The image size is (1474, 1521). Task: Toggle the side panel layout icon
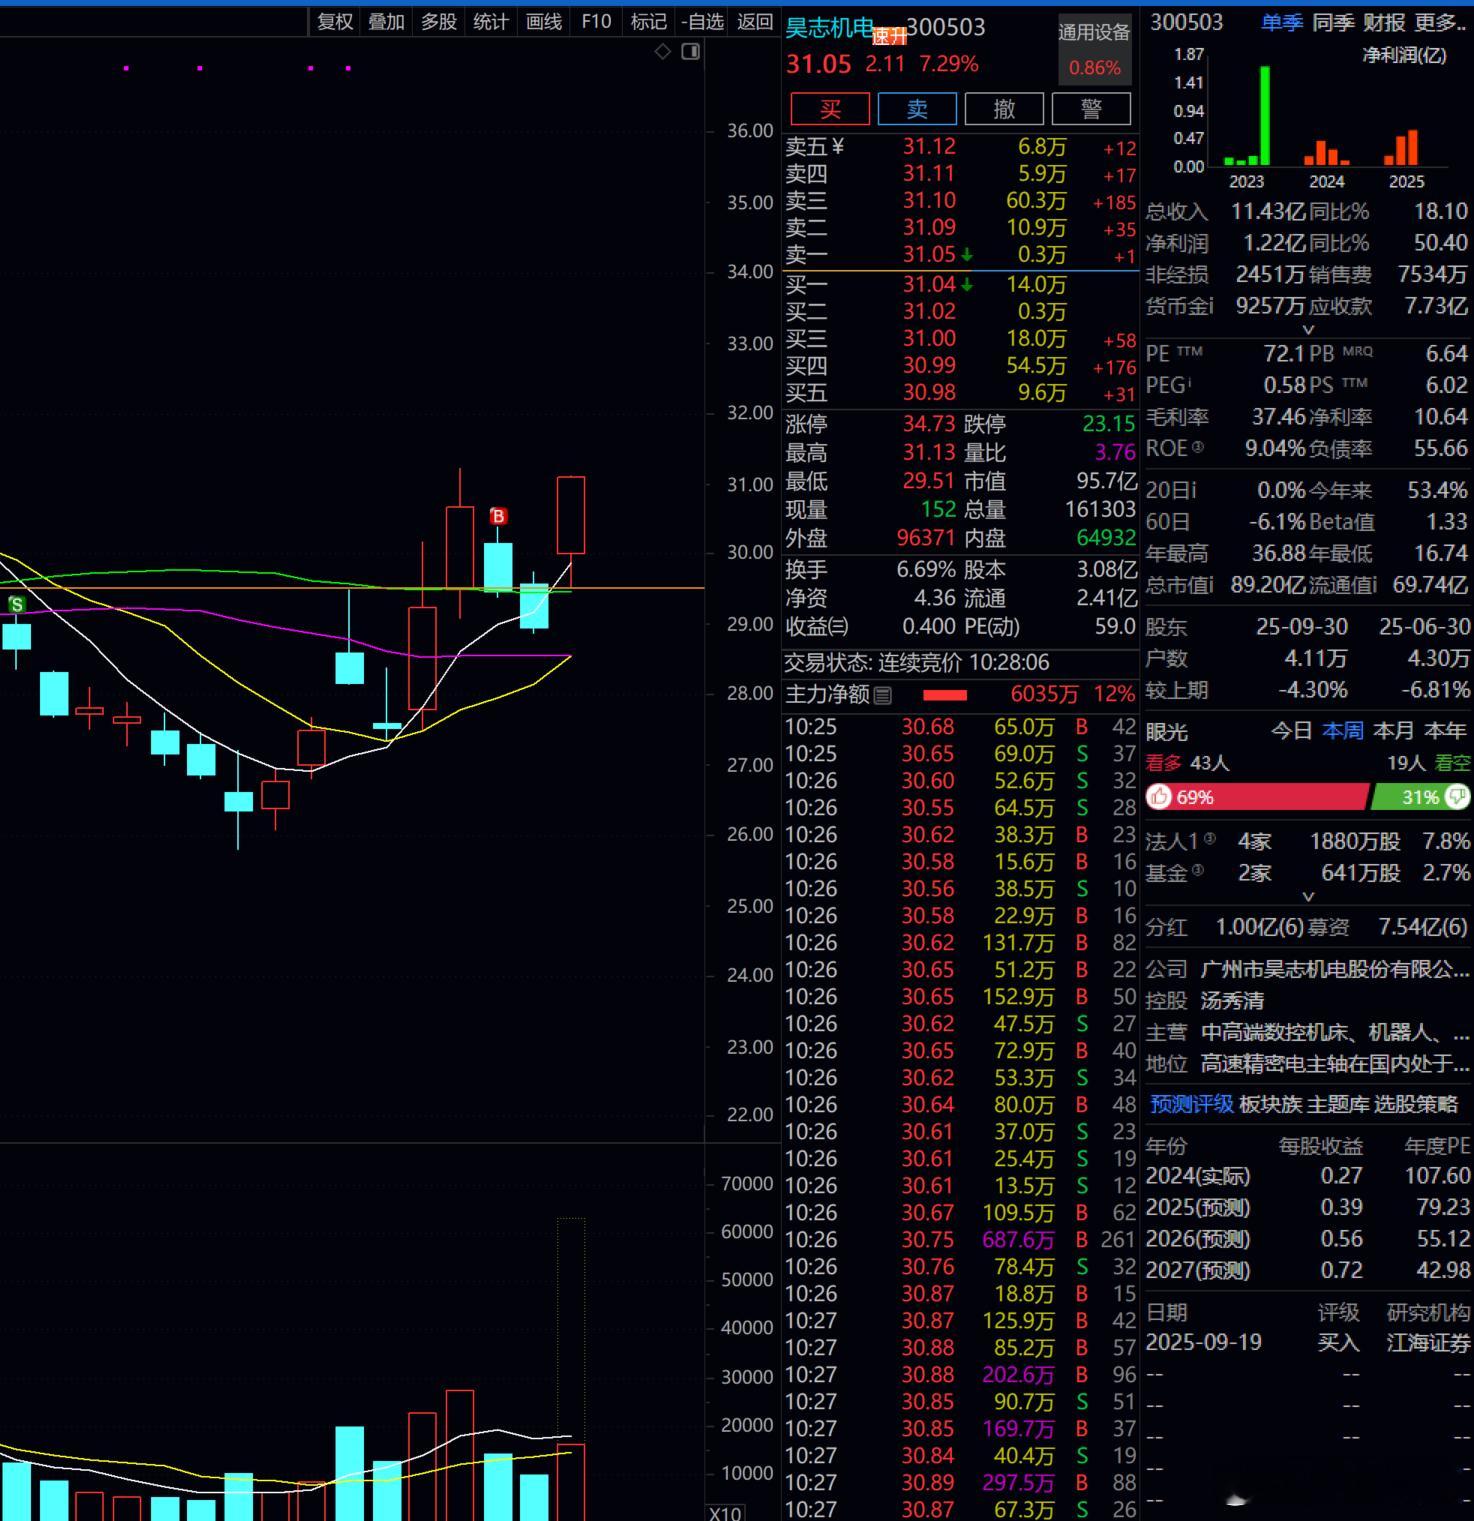click(x=690, y=51)
